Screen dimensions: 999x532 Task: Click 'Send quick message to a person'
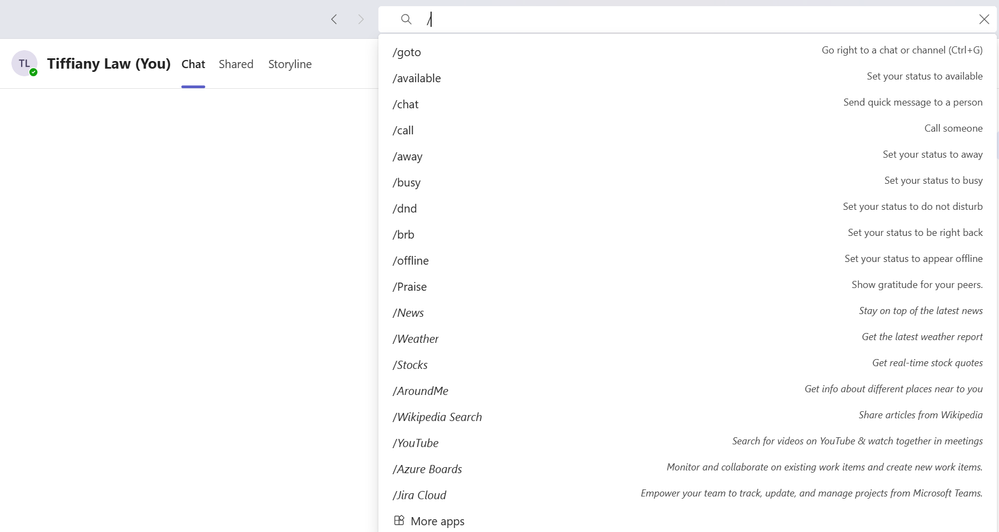(x=913, y=102)
